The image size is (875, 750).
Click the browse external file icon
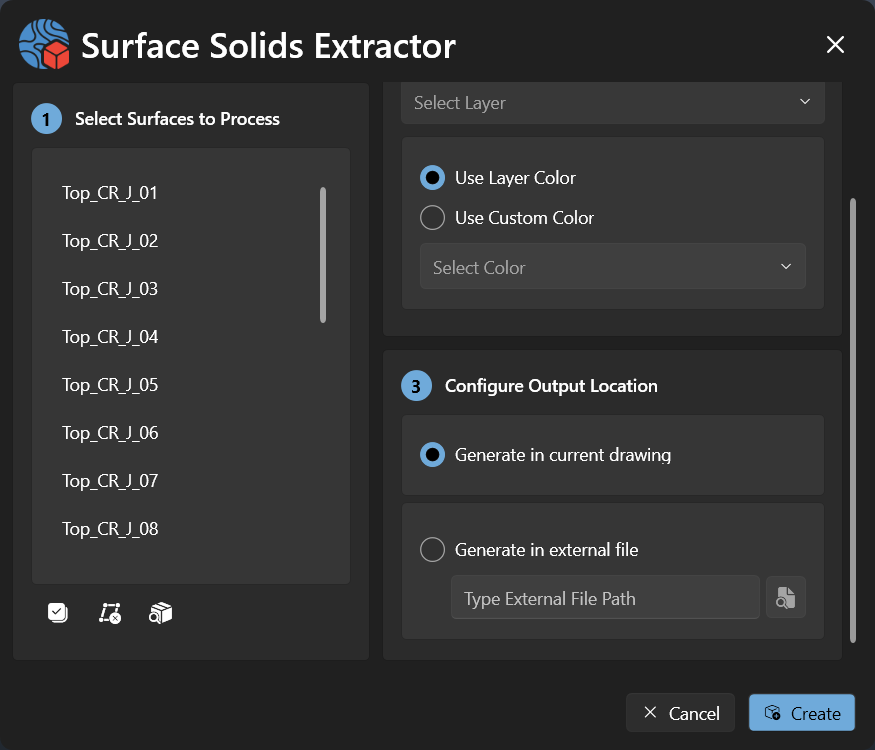[786, 598]
